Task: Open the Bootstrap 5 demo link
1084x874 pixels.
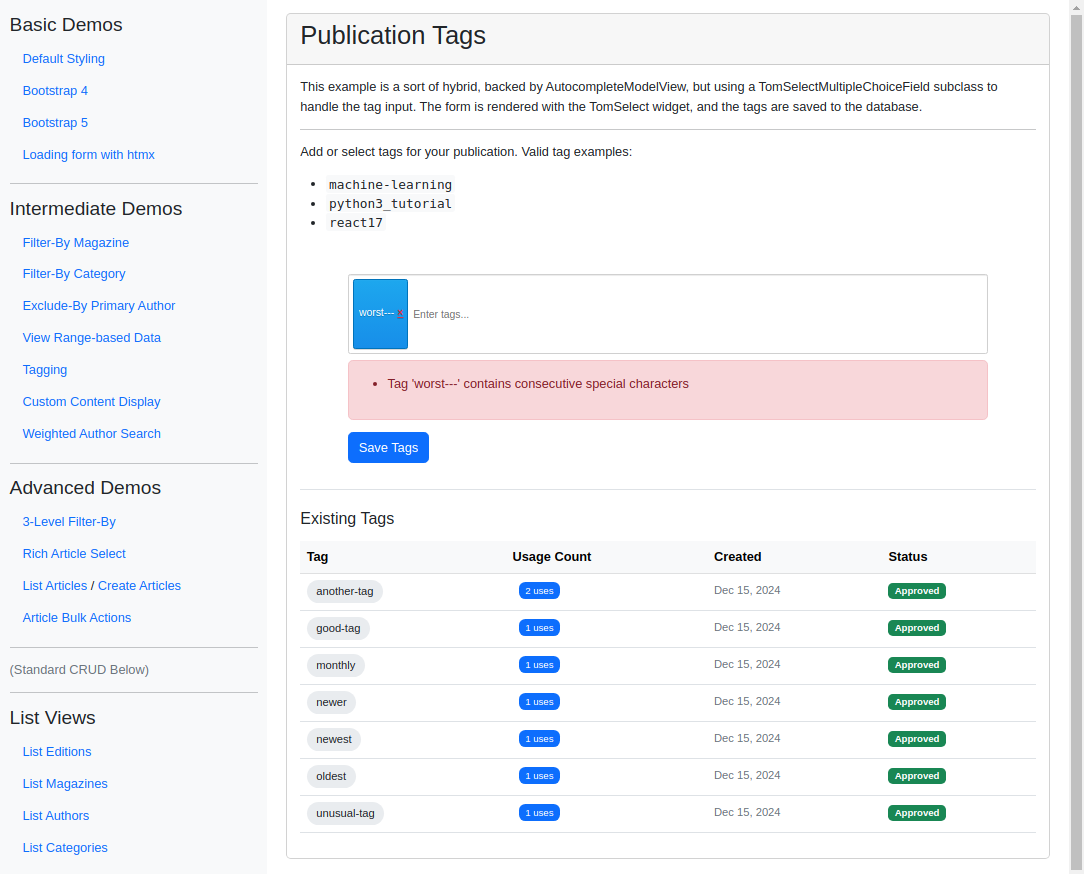Action: tap(55, 122)
